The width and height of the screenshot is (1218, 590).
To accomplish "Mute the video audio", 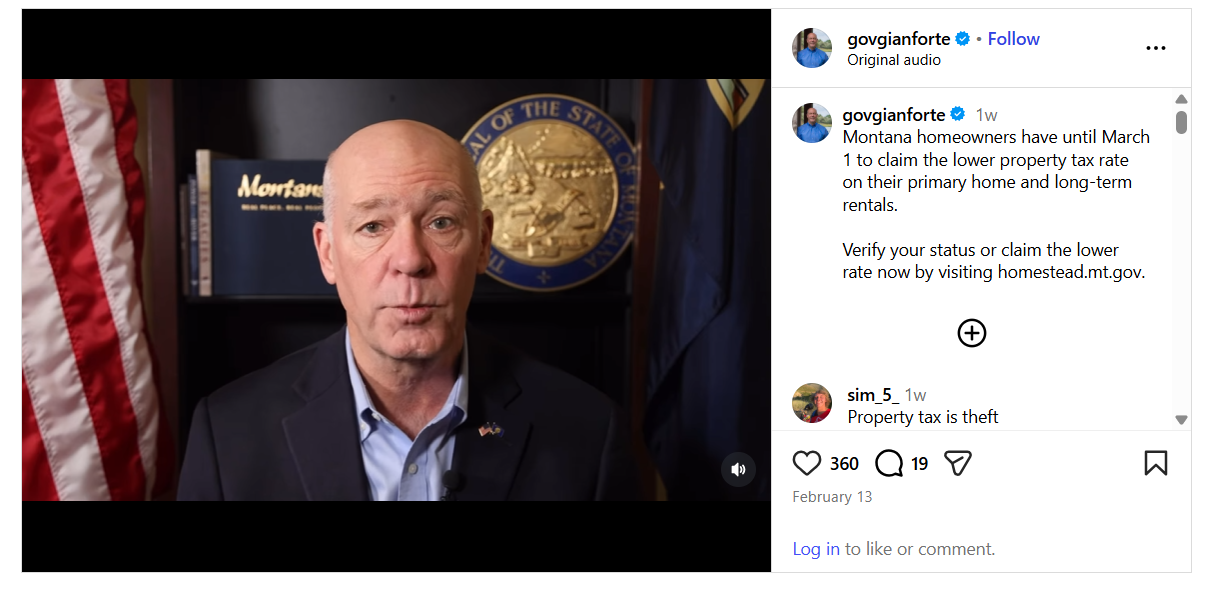I will (738, 469).
